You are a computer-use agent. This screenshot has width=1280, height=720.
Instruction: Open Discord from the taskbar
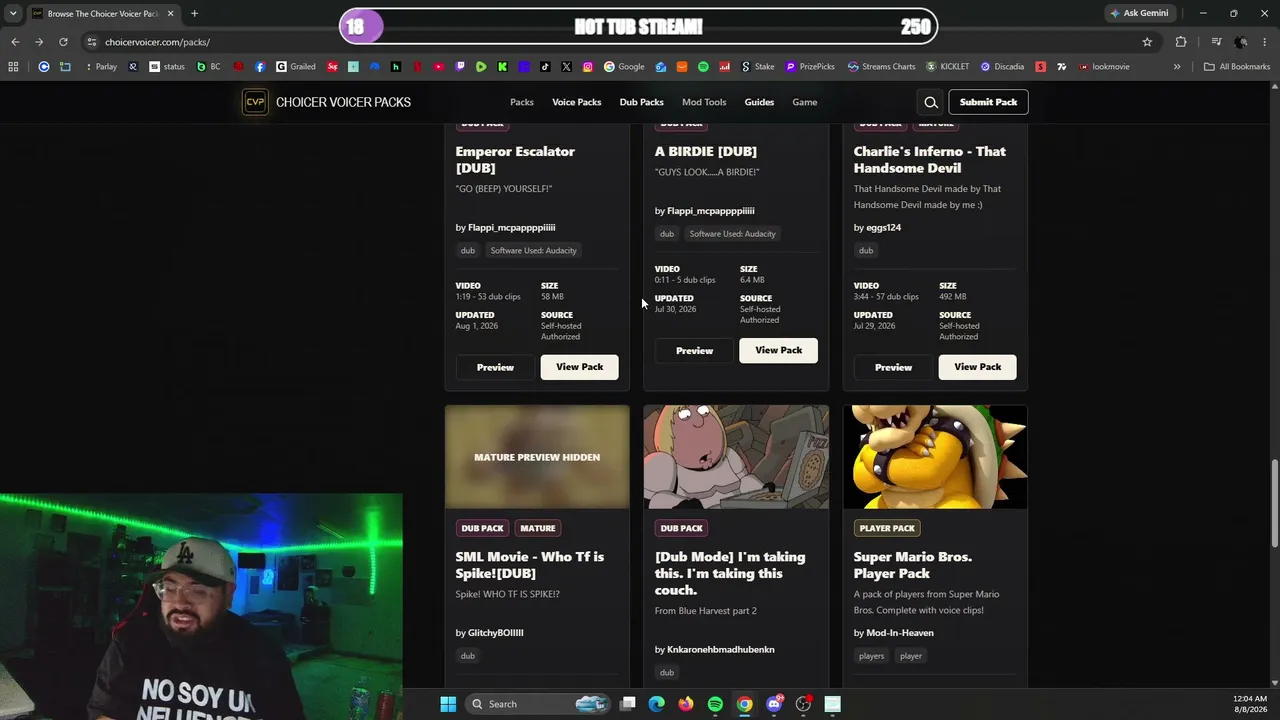tap(774, 704)
